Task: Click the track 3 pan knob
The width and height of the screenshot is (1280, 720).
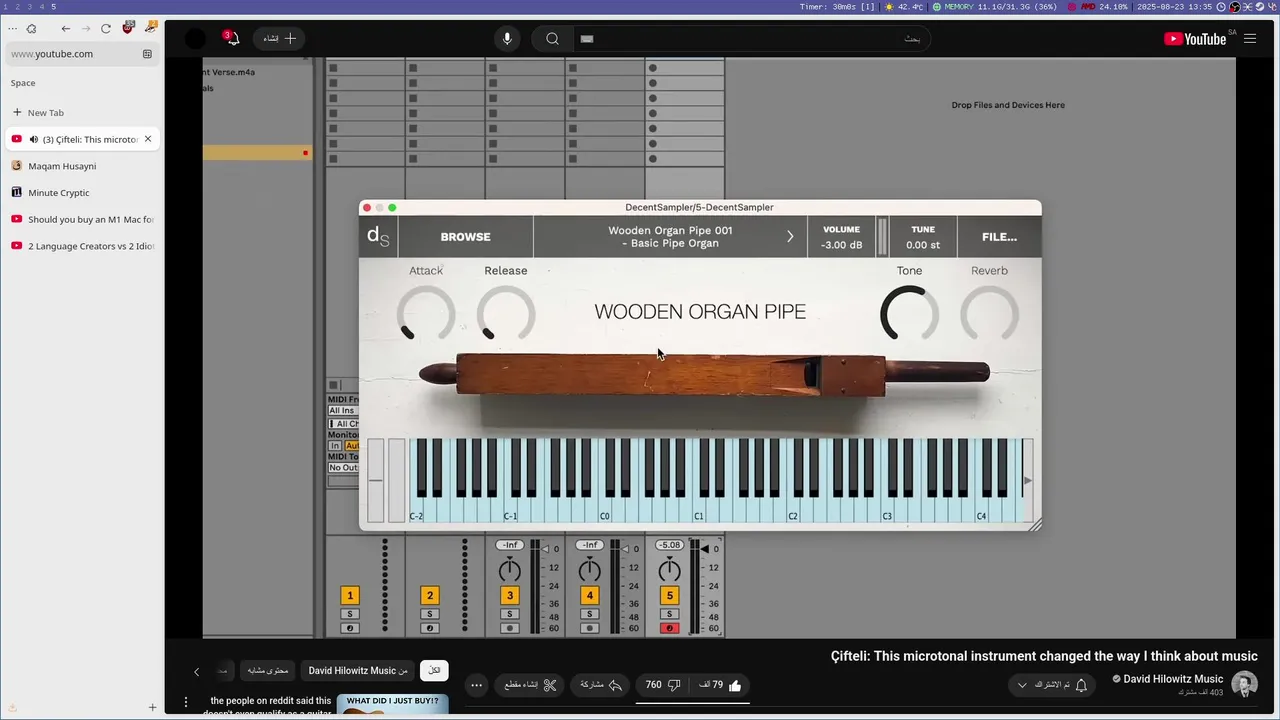Action: coord(510,570)
